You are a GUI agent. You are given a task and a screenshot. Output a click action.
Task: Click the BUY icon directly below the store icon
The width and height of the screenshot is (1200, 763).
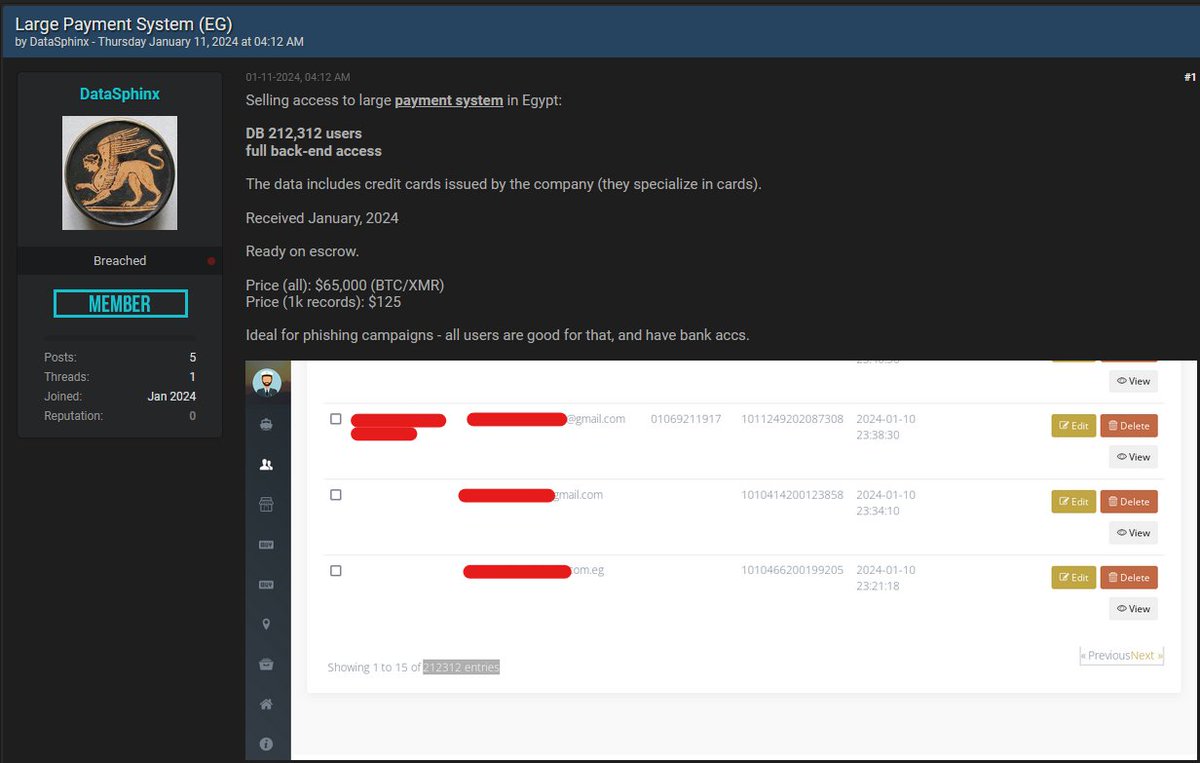pyautogui.click(x=266, y=545)
